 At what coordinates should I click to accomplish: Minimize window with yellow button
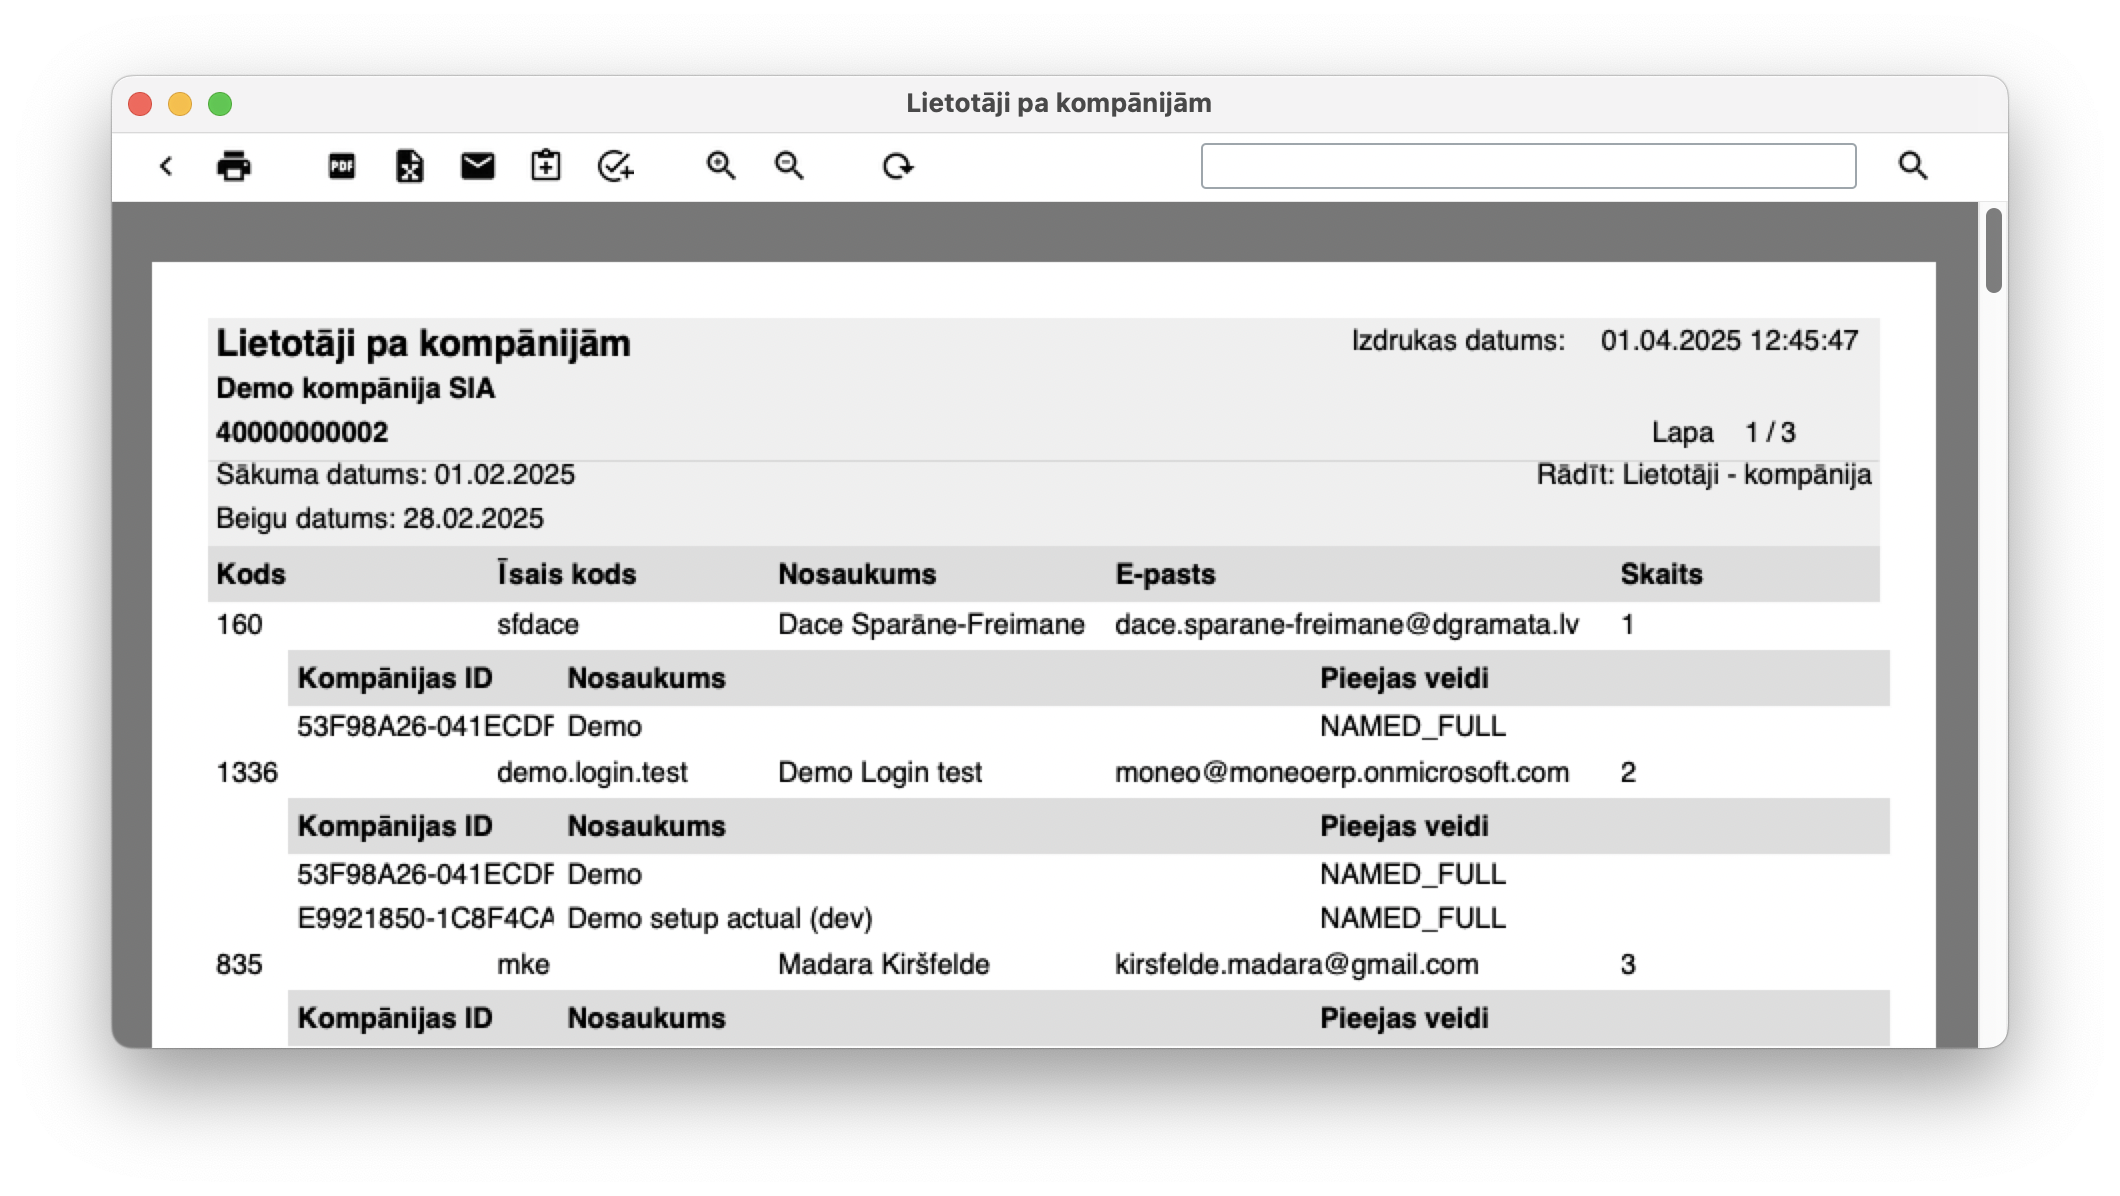point(180,104)
